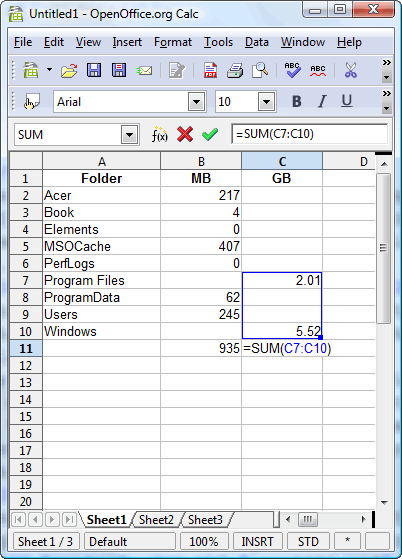Go to last sheet navigation arrow
This screenshot has width=402, height=559.
69,519
